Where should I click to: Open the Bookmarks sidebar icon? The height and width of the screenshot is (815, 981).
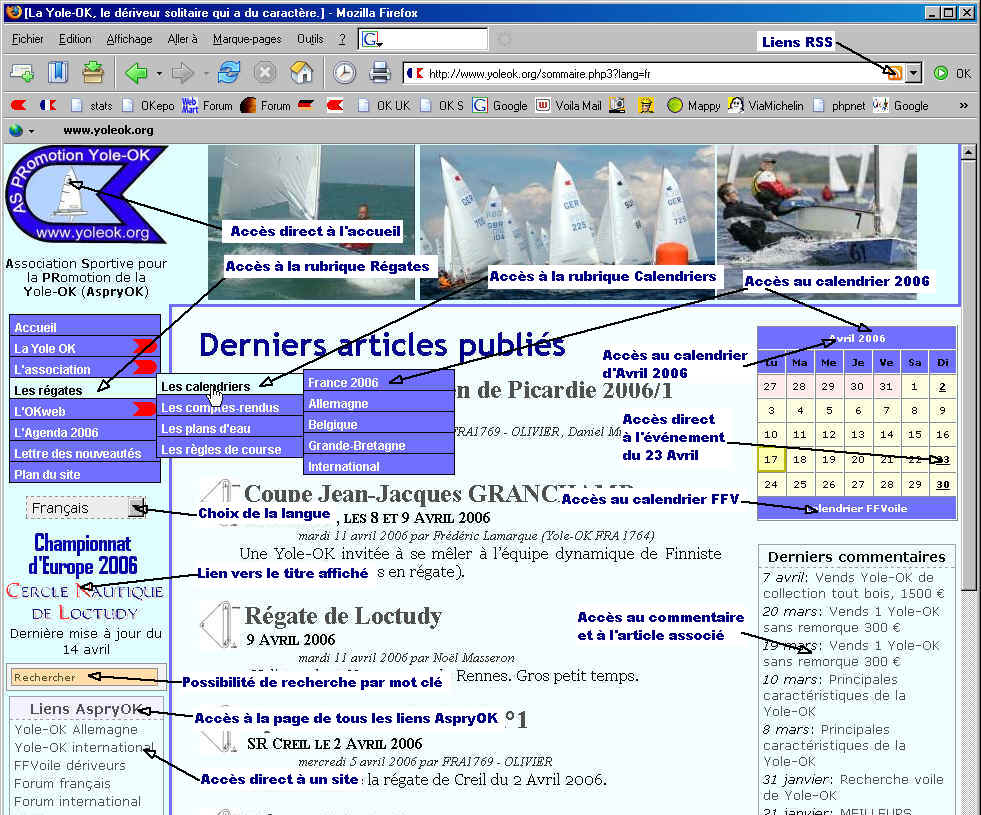point(57,72)
